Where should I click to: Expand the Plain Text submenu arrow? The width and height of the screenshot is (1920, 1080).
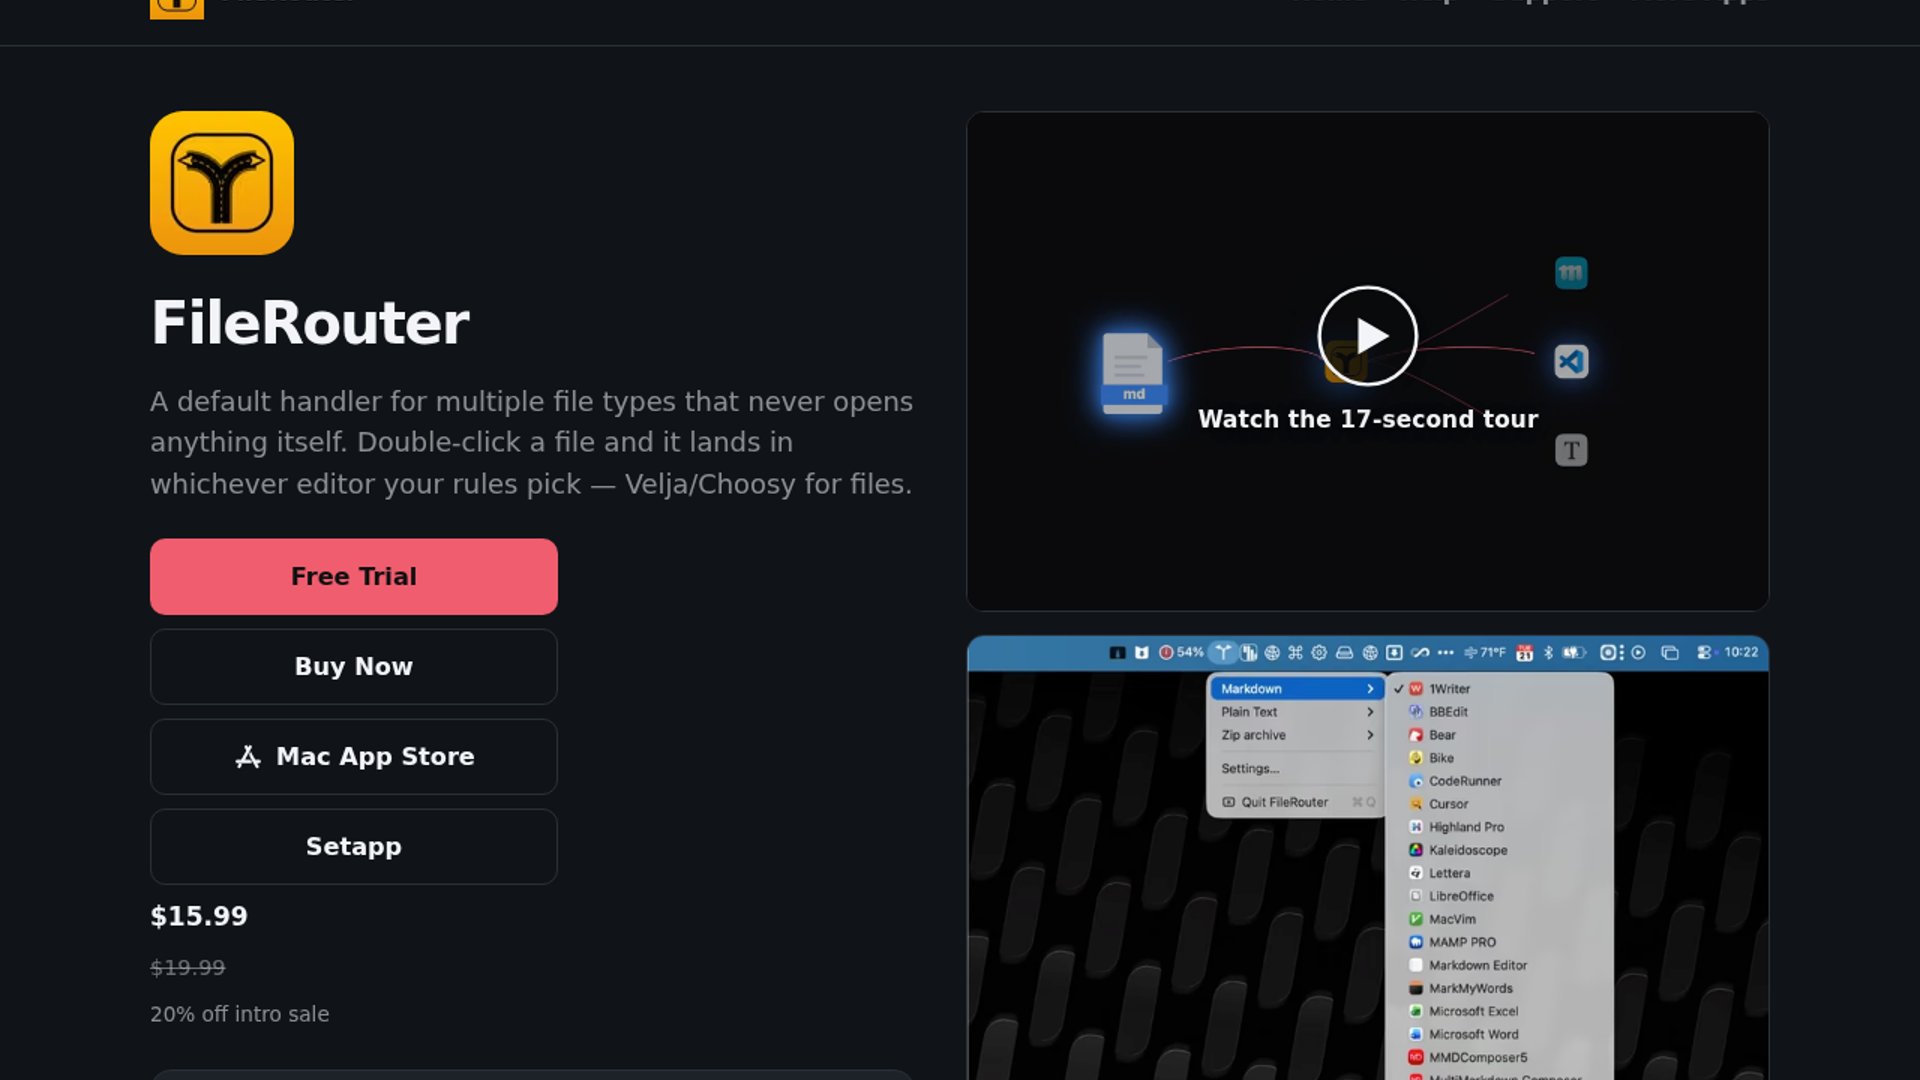tap(1370, 712)
